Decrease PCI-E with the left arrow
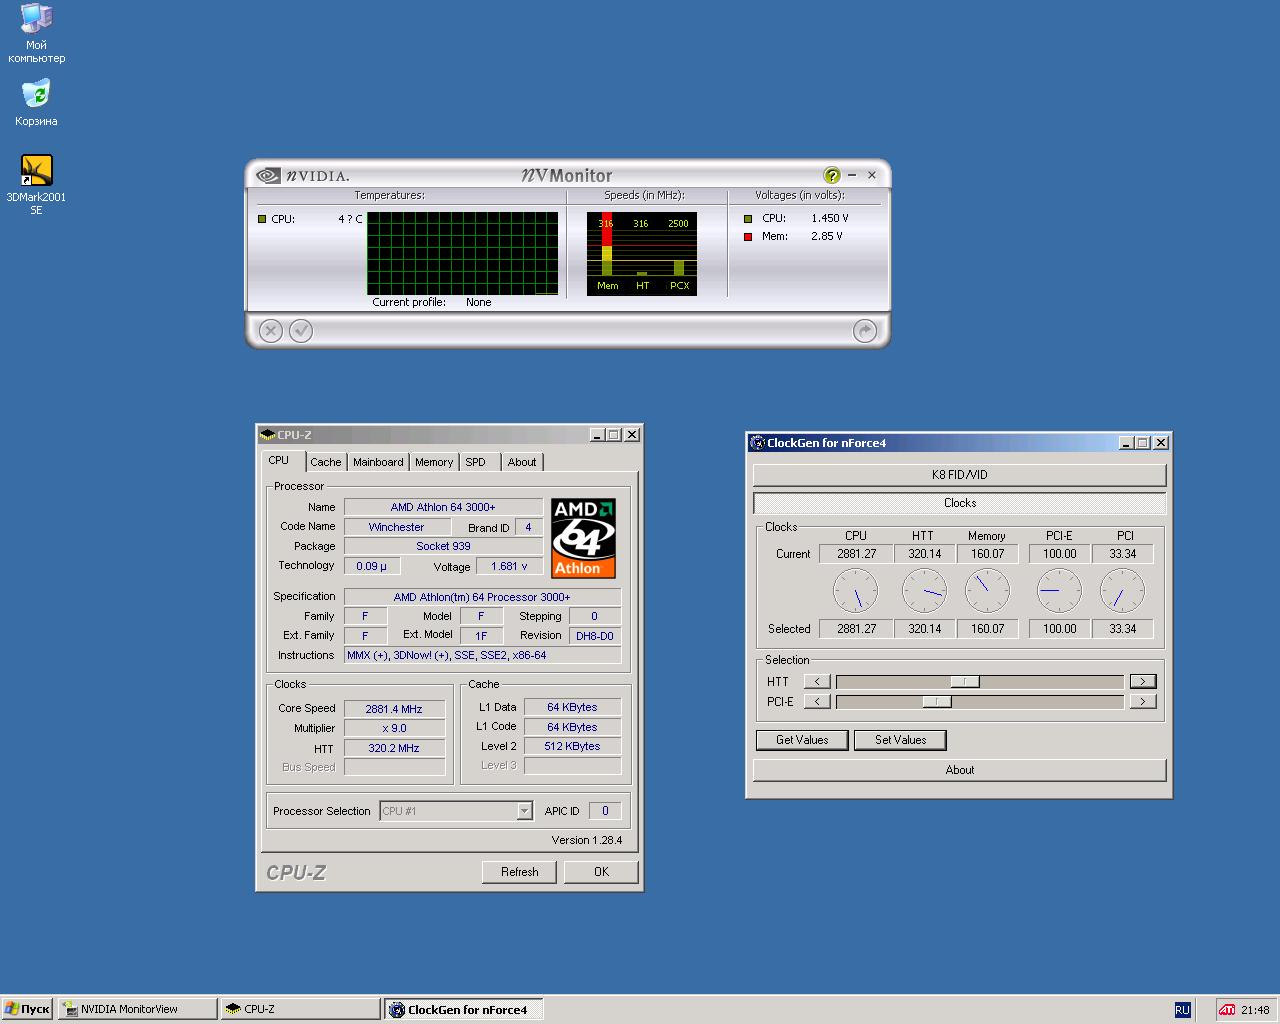Image resolution: width=1280 pixels, height=1024 pixels. tap(817, 702)
